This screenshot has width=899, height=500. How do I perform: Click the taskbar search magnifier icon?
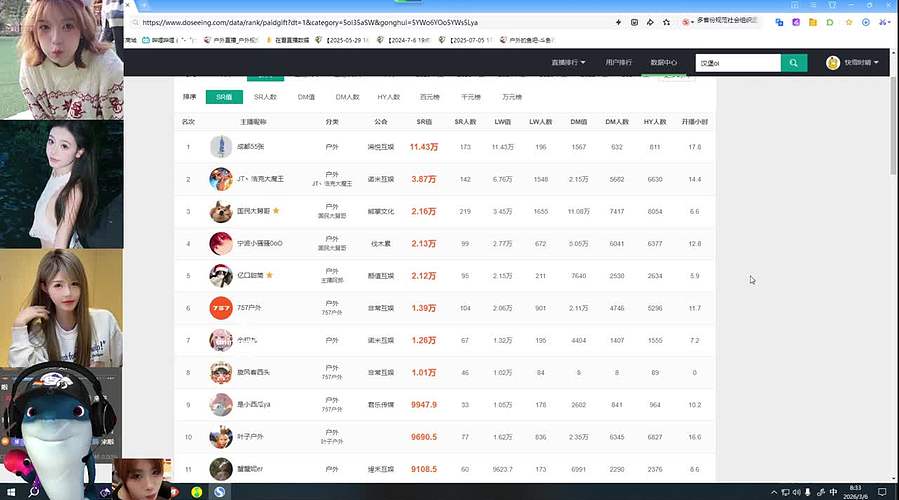pyautogui.click(x=34, y=492)
